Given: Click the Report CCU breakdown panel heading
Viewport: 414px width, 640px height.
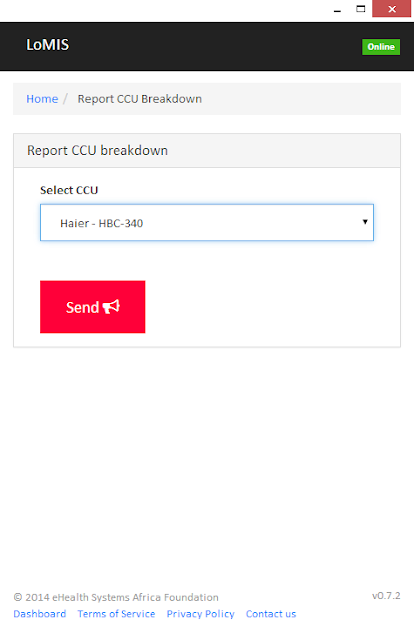Looking at the screenshot, I should [x=97, y=151].
